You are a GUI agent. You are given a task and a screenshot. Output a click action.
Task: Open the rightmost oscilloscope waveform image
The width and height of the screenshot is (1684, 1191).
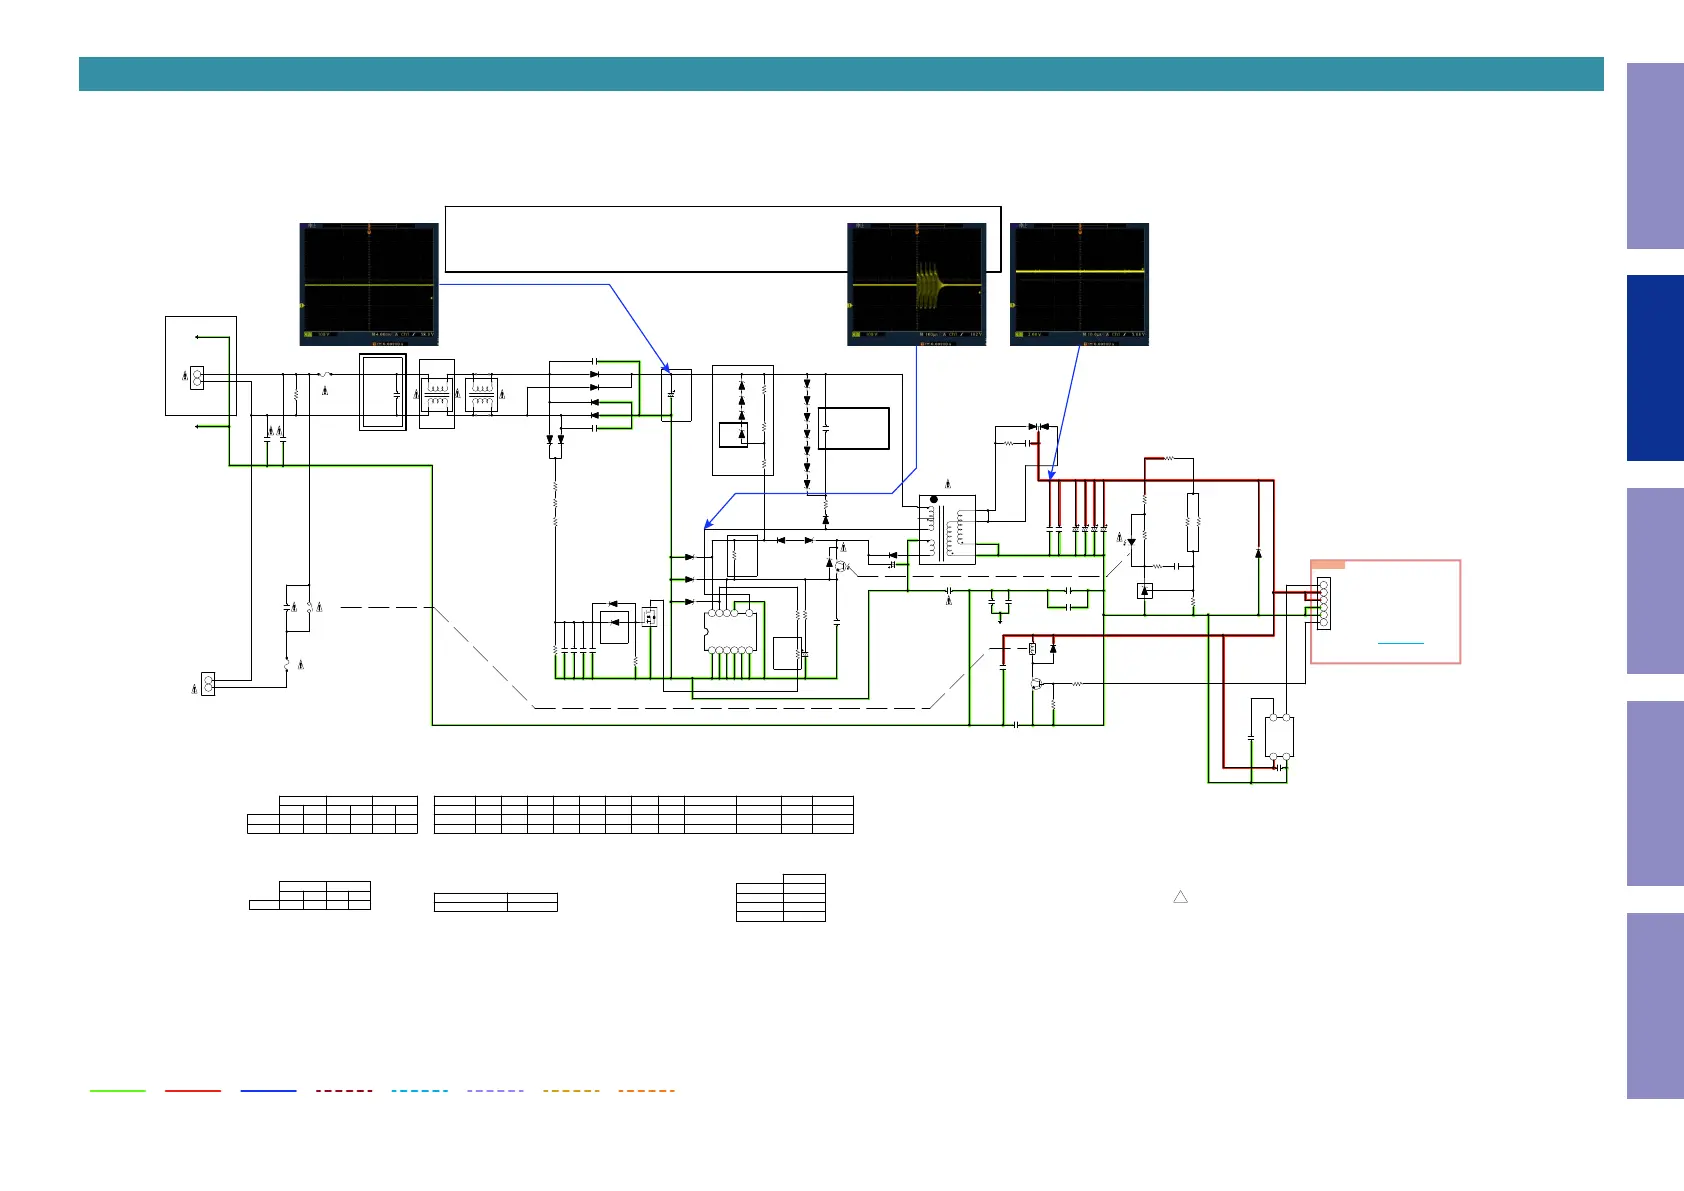pyautogui.click(x=1079, y=284)
